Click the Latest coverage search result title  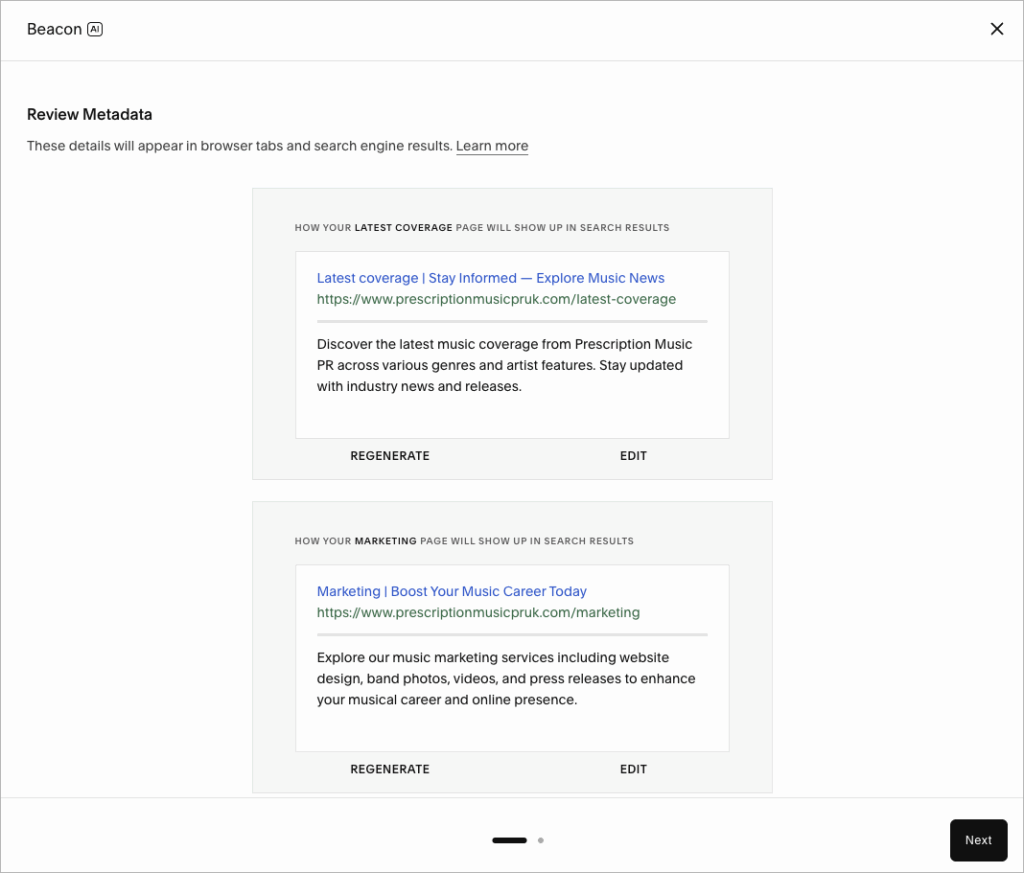(490, 278)
